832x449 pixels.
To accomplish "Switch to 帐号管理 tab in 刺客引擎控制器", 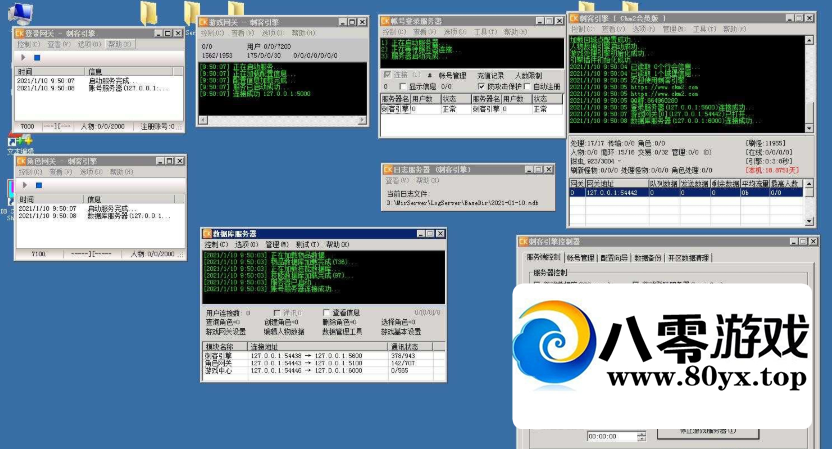I will pos(580,258).
